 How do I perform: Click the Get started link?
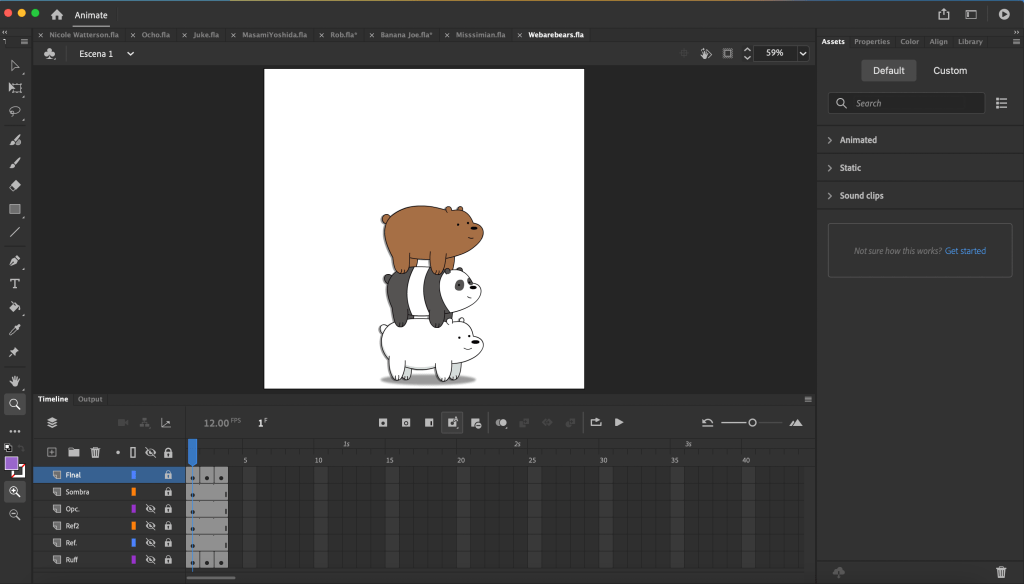[965, 251]
